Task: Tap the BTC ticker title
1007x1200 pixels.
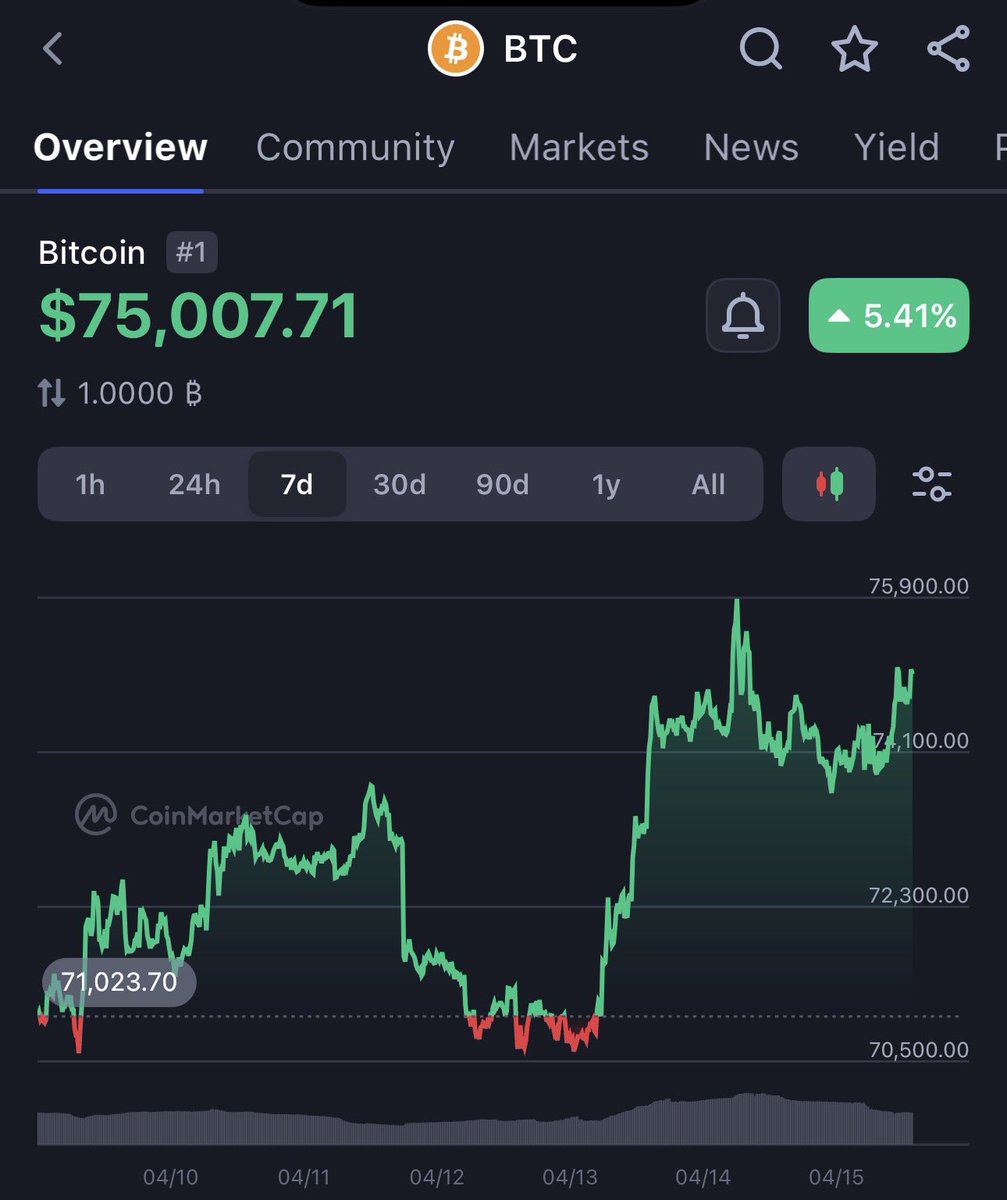Action: 540,49
